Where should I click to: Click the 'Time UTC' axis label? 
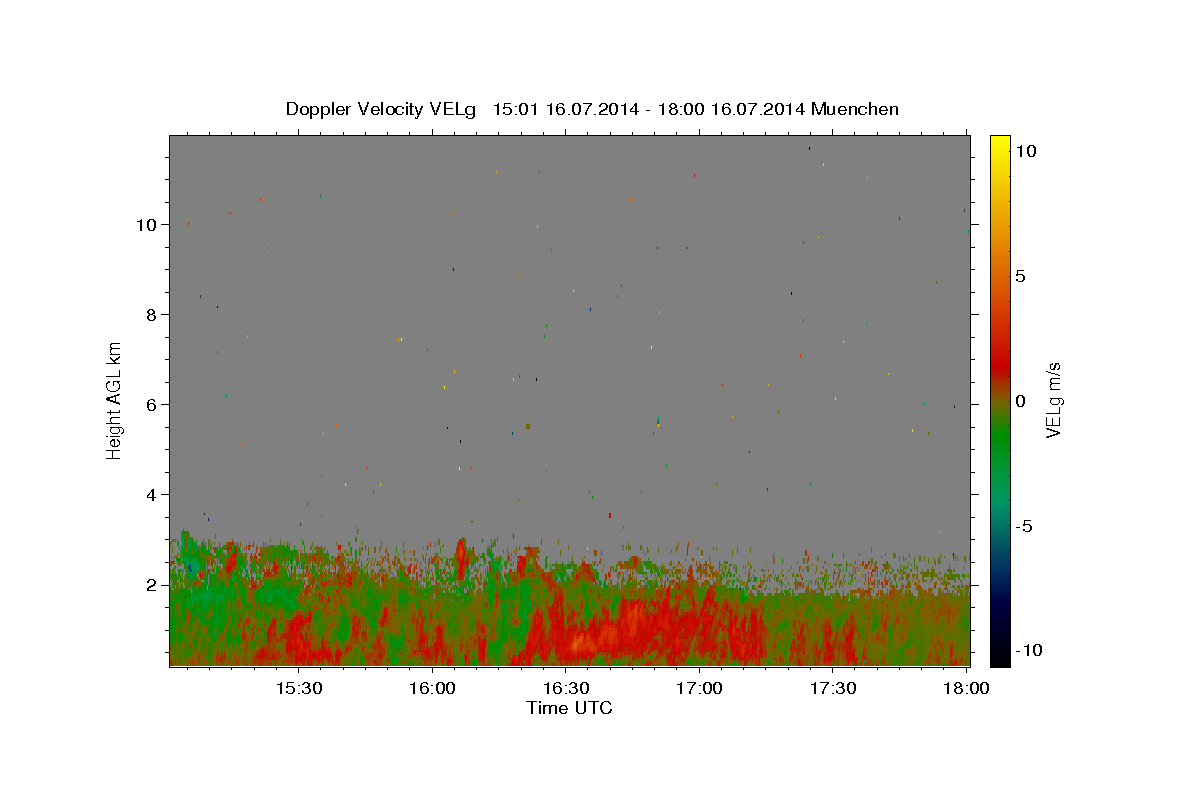point(569,708)
